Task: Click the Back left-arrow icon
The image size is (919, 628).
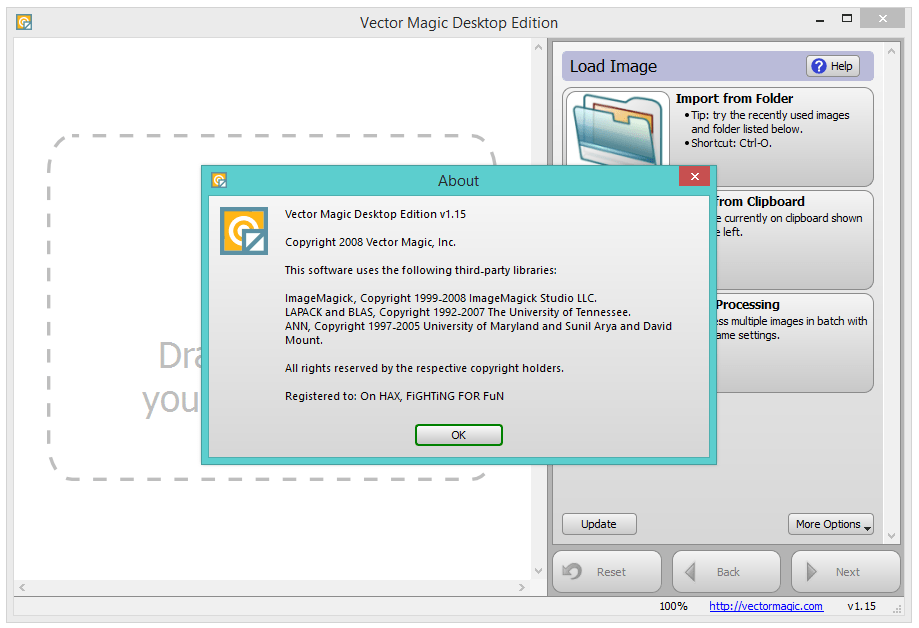Action: (x=691, y=571)
